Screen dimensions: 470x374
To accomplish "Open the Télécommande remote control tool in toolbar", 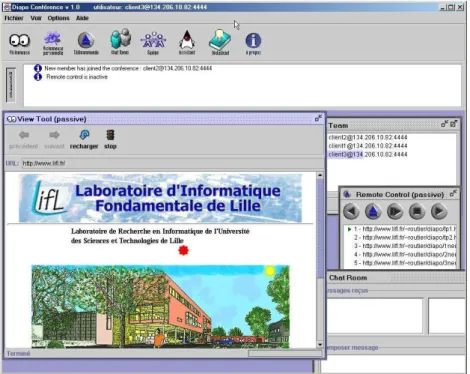I will pos(86,43).
